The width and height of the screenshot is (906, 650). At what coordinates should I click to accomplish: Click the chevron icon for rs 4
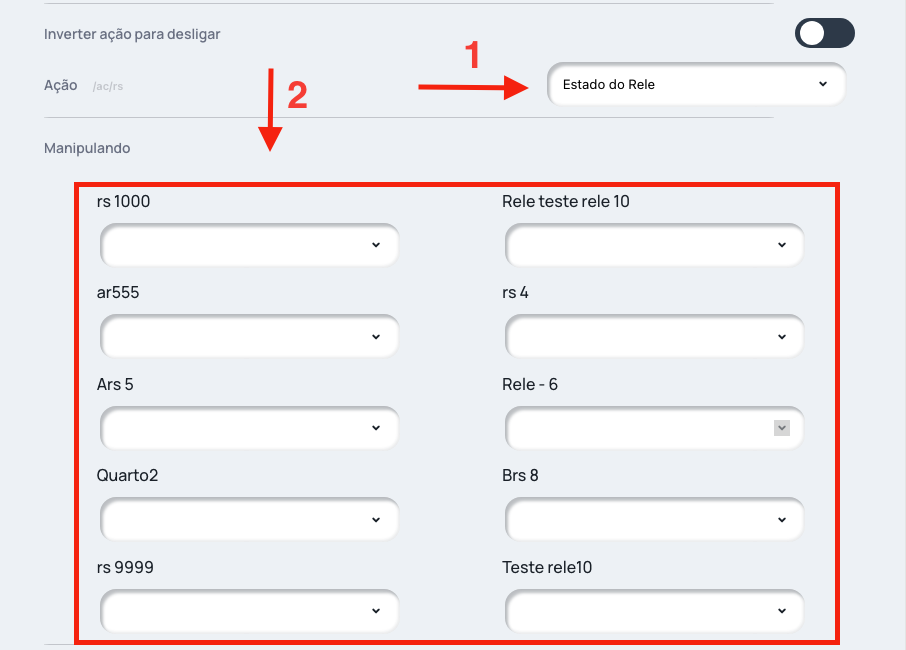pos(782,337)
